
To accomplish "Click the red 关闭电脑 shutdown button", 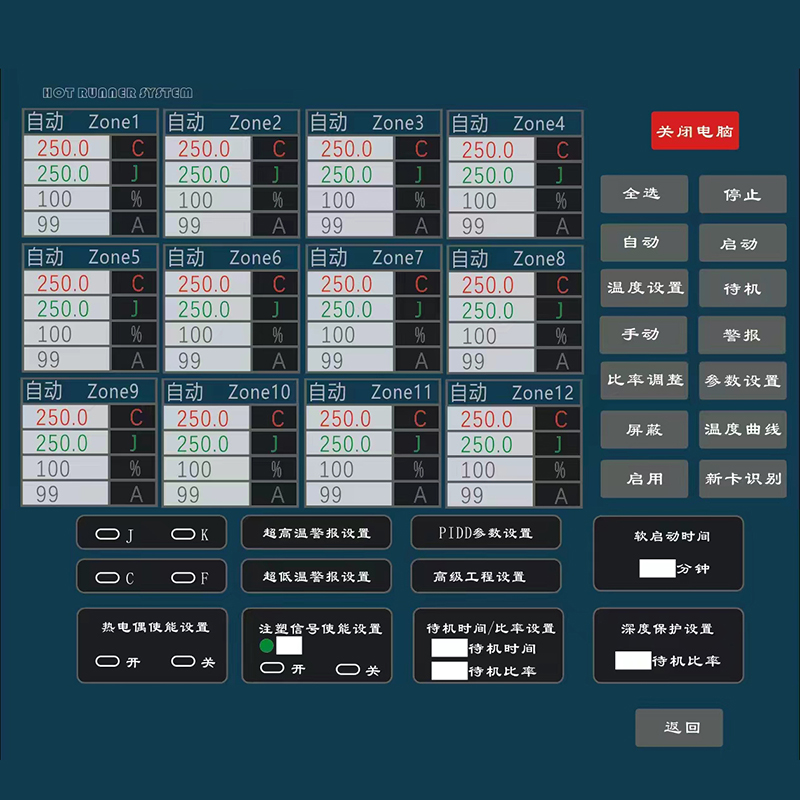I will 694,131.
